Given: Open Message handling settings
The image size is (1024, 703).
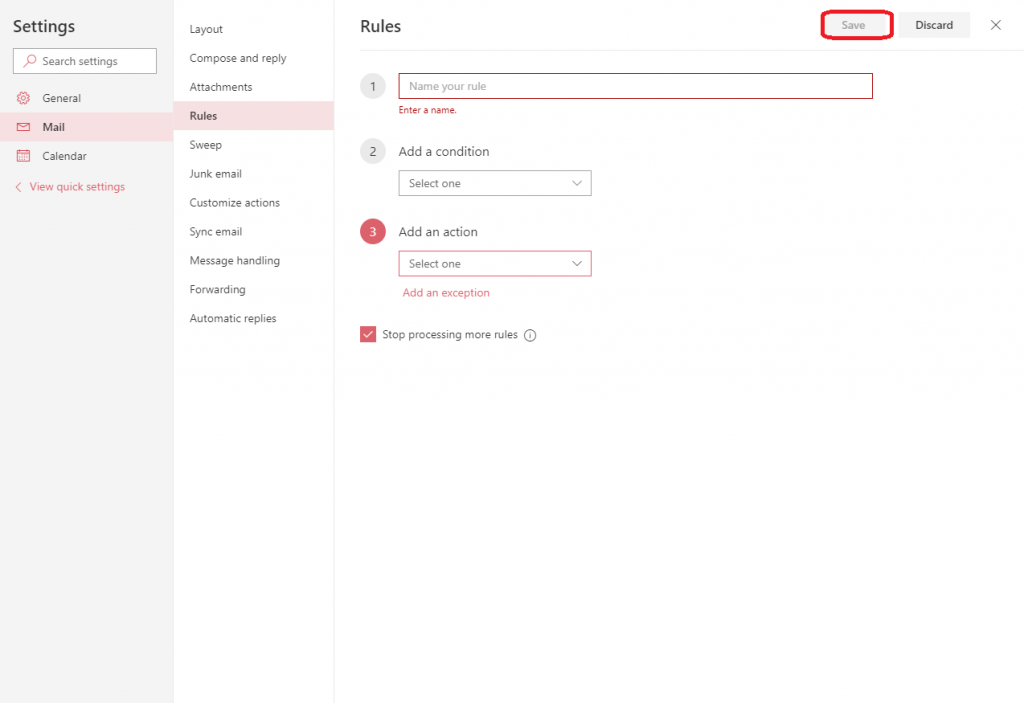Looking at the screenshot, I should [253, 260].
